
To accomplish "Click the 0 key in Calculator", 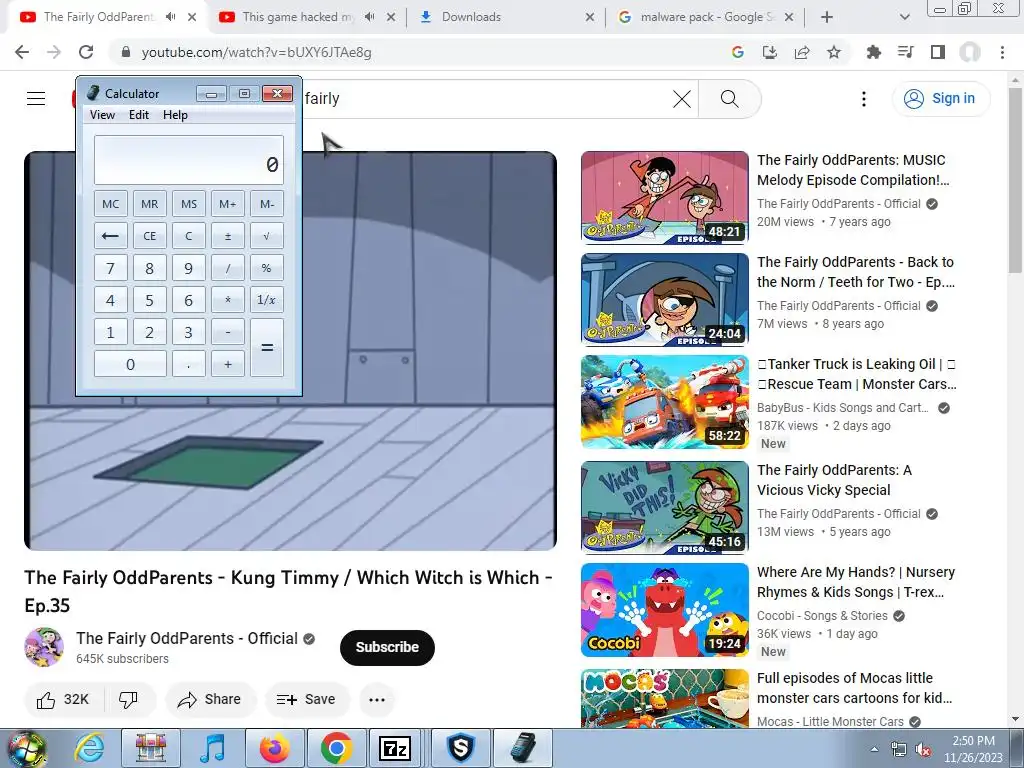I will 130,364.
